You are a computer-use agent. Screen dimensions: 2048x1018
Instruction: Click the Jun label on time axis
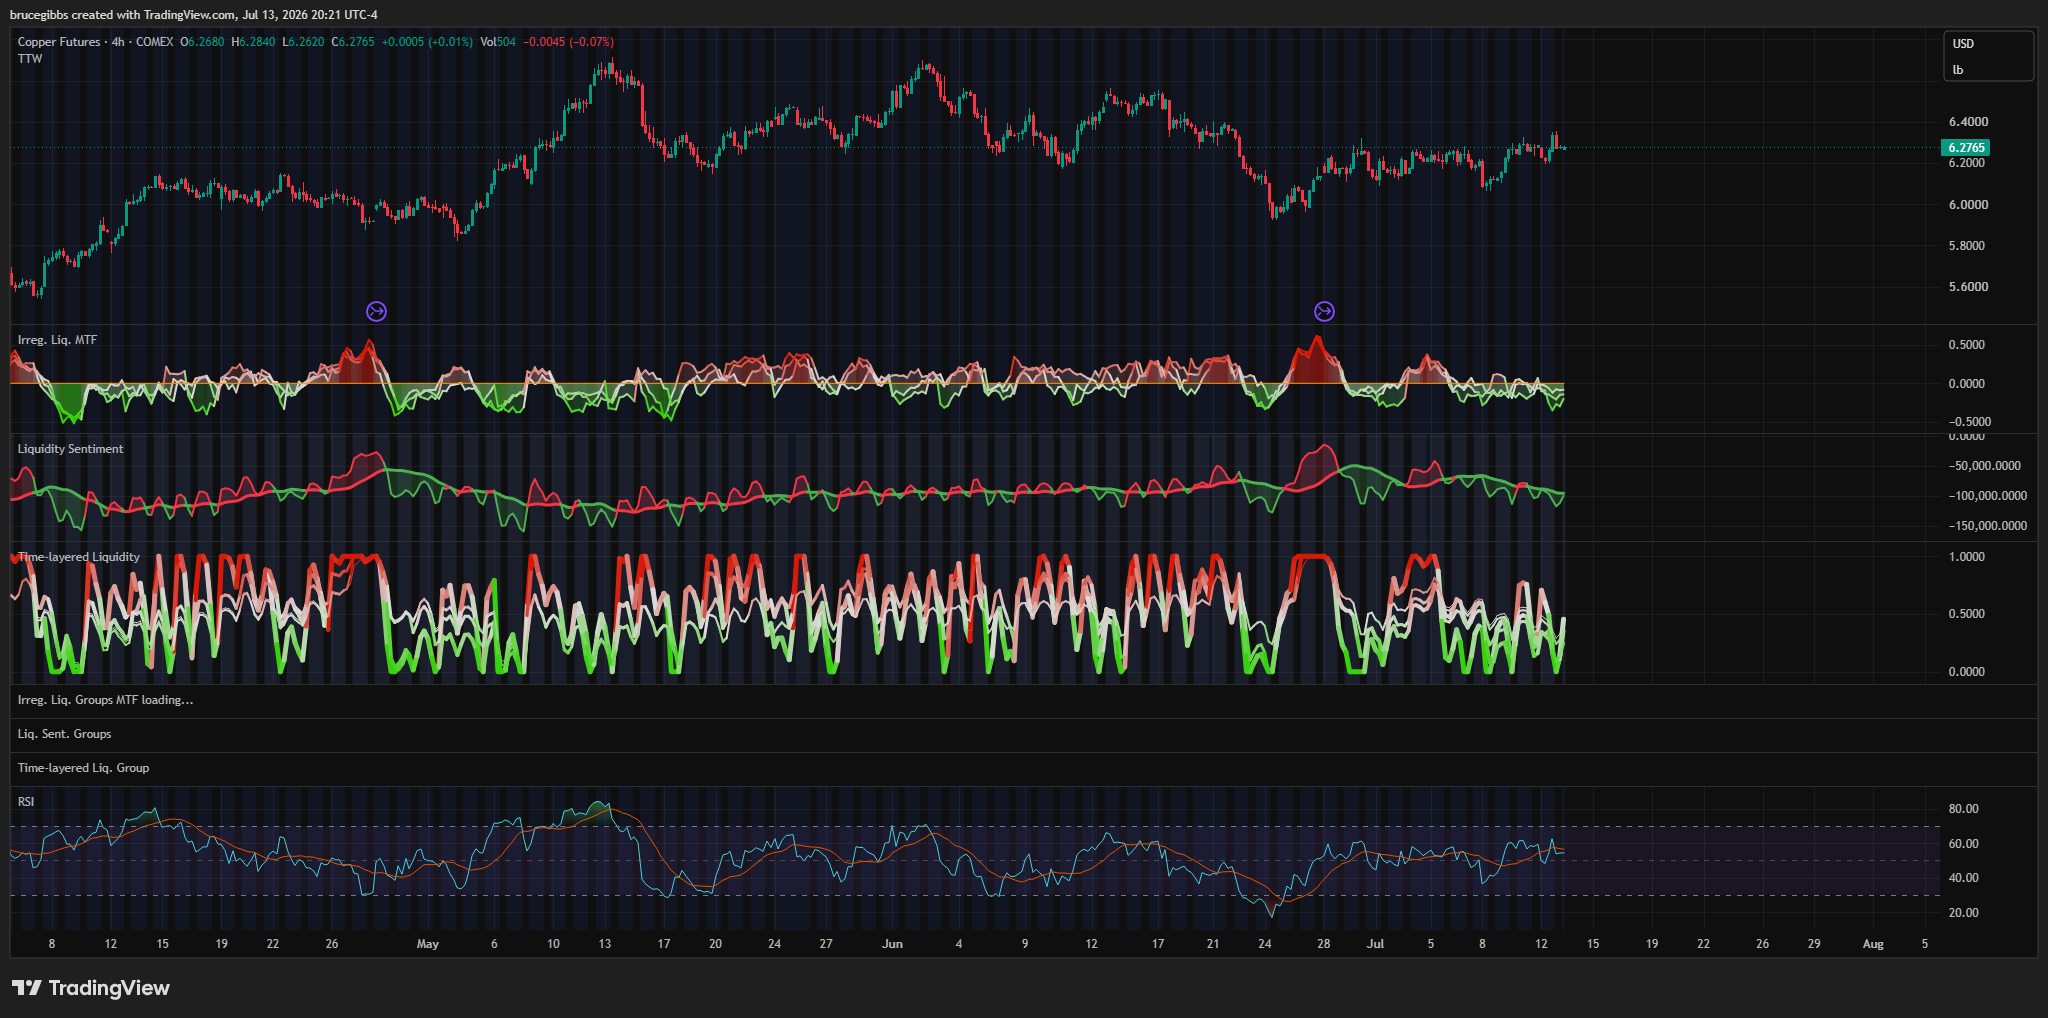893,944
